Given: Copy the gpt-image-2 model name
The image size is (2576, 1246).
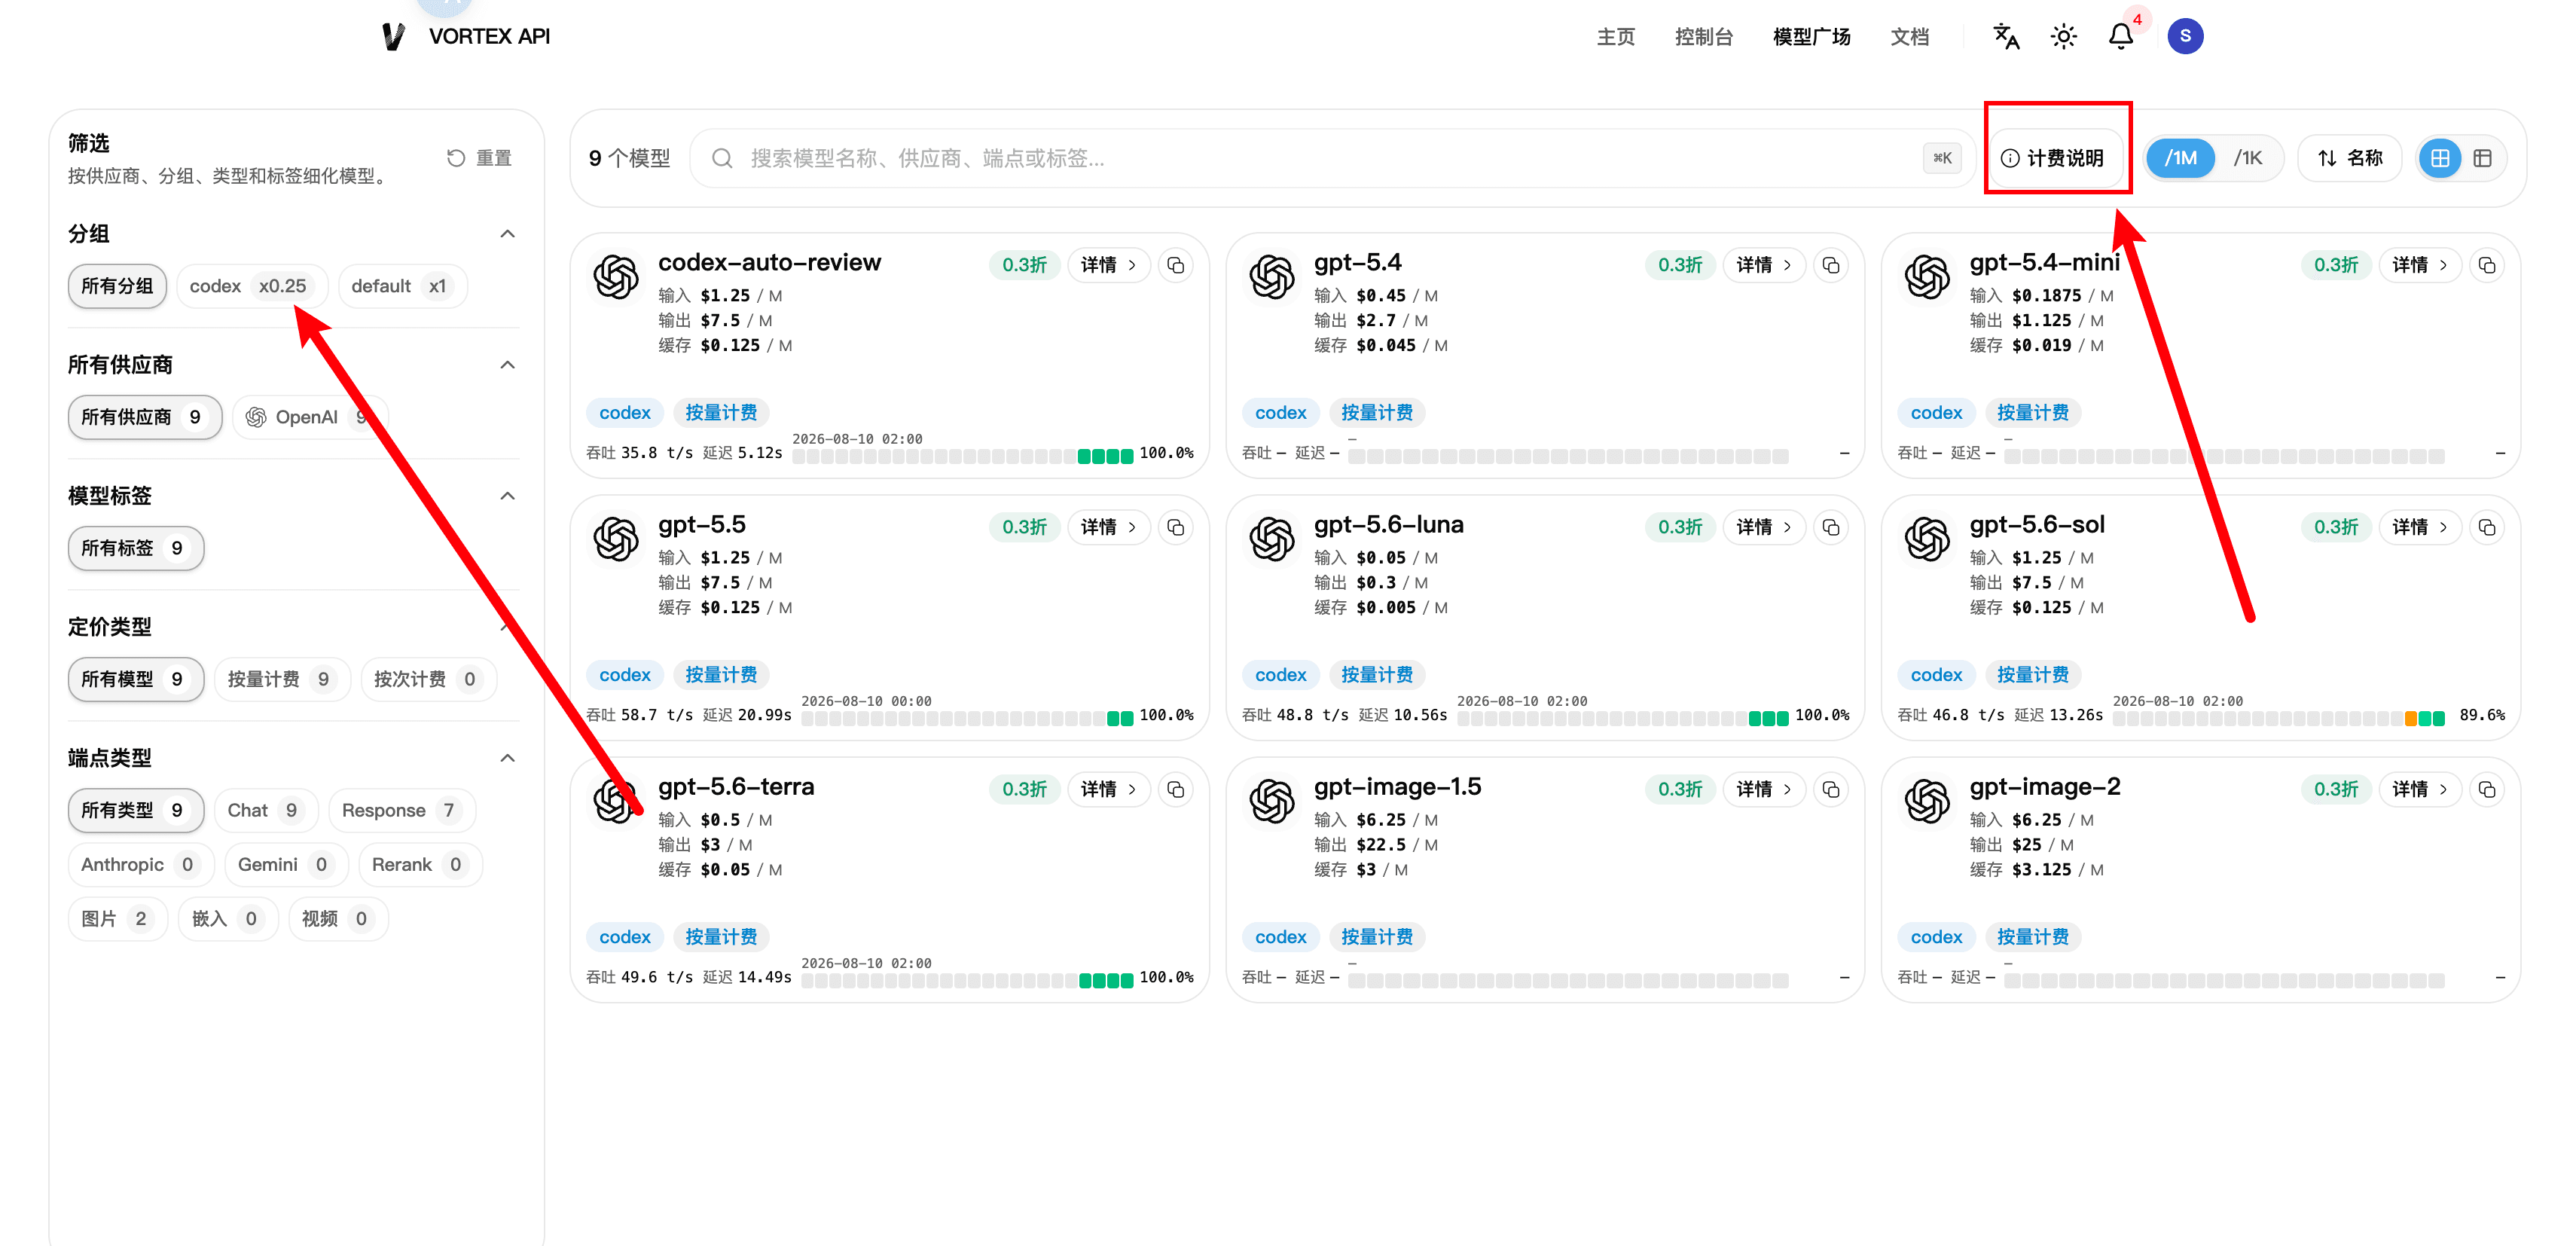Looking at the screenshot, I should click(2487, 789).
